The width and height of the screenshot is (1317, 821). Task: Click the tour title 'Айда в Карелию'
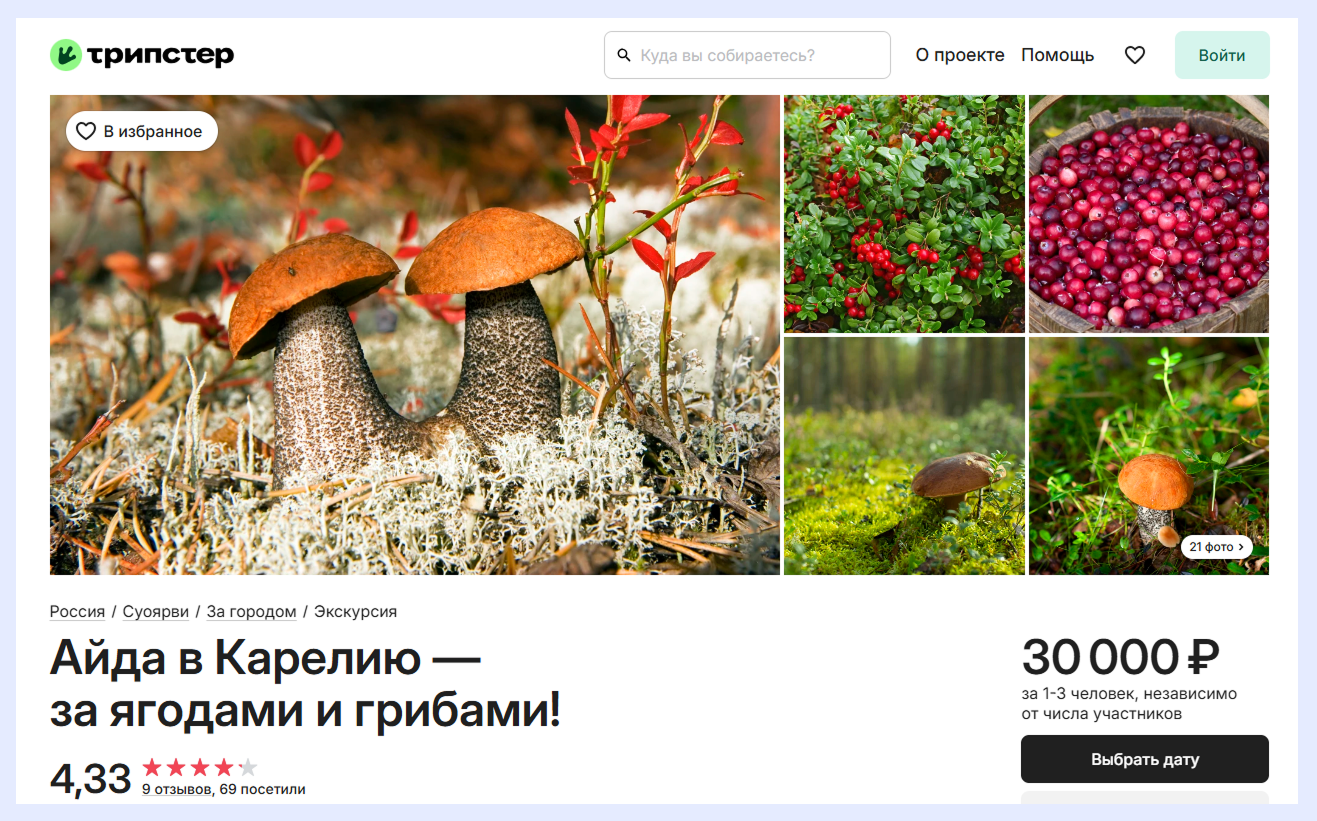tap(305, 684)
